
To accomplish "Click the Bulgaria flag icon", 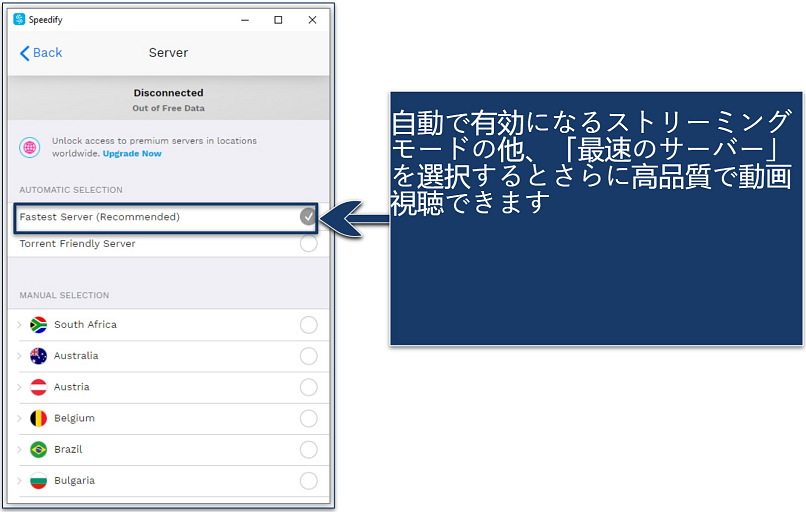I will click(39, 480).
